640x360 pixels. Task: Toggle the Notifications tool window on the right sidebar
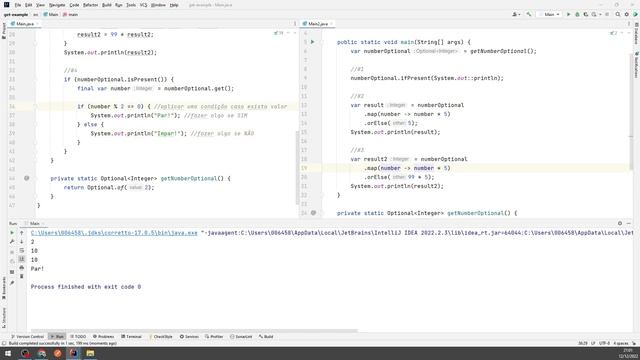636,65
